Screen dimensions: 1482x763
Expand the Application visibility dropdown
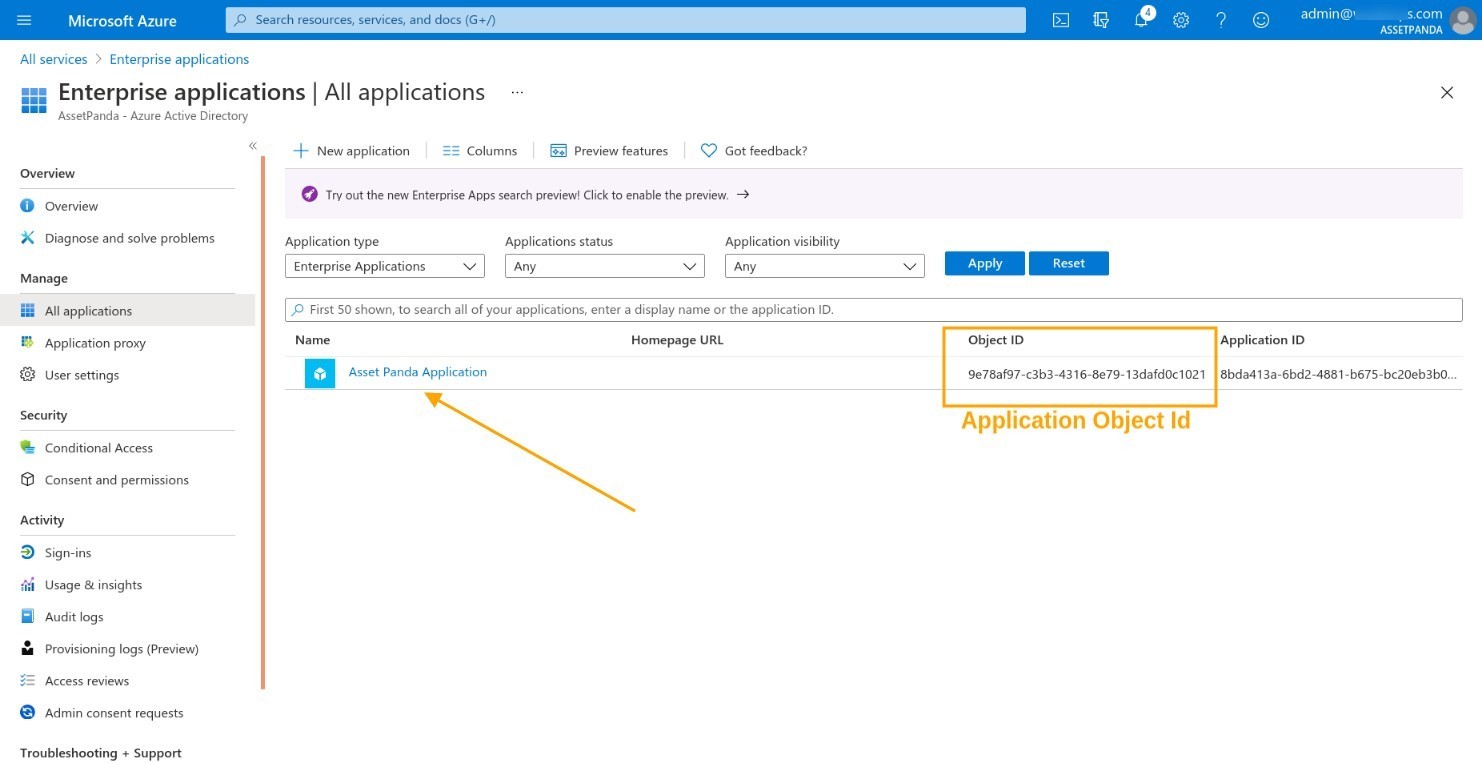pos(825,266)
